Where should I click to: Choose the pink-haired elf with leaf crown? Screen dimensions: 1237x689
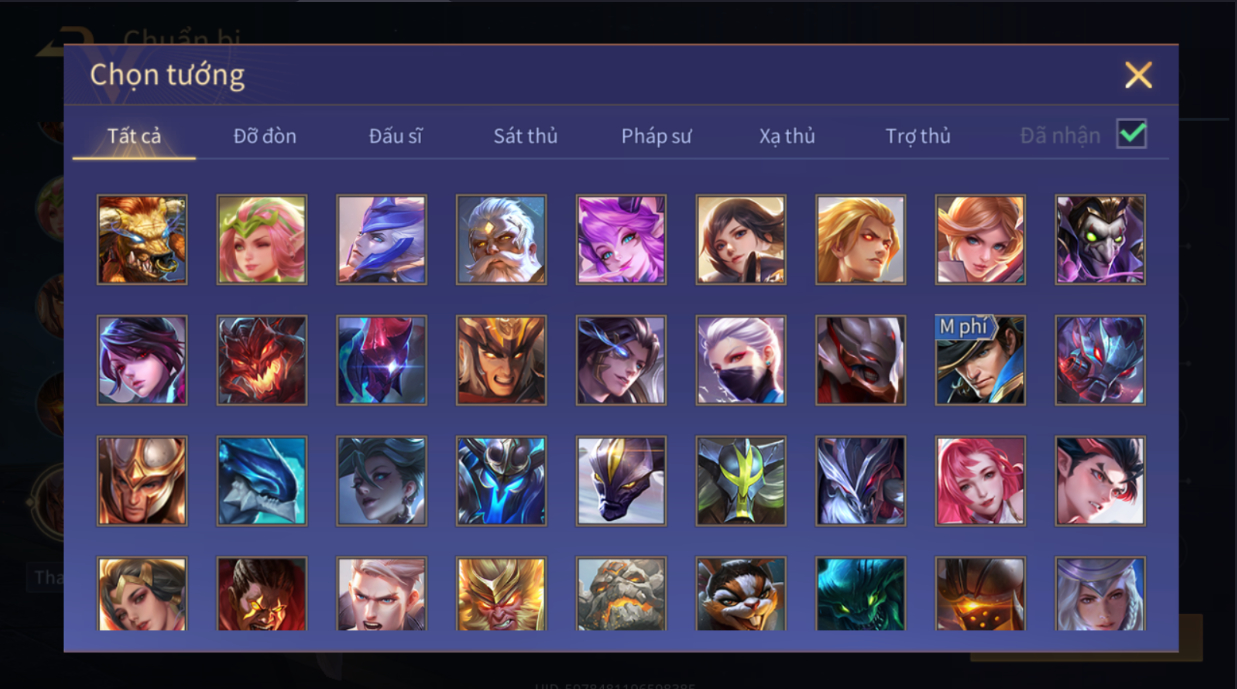click(x=262, y=240)
